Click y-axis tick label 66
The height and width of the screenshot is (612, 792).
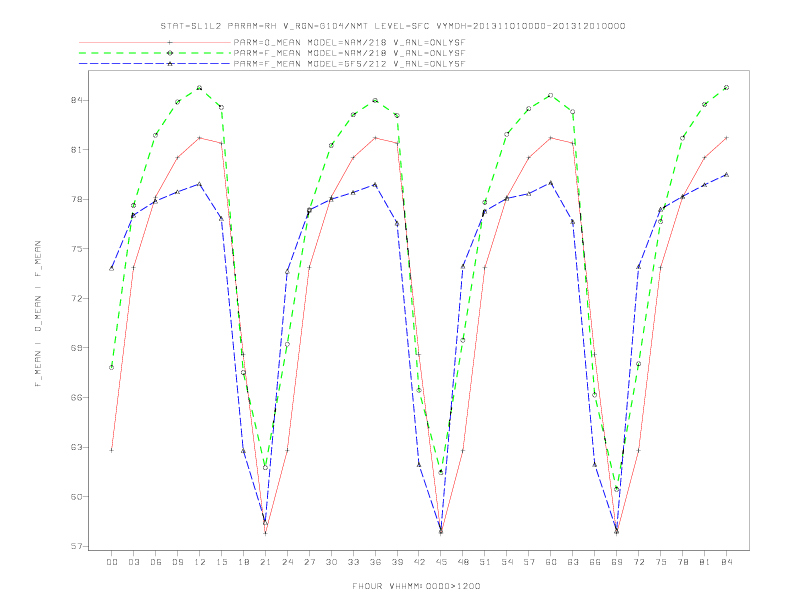(x=76, y=397)
